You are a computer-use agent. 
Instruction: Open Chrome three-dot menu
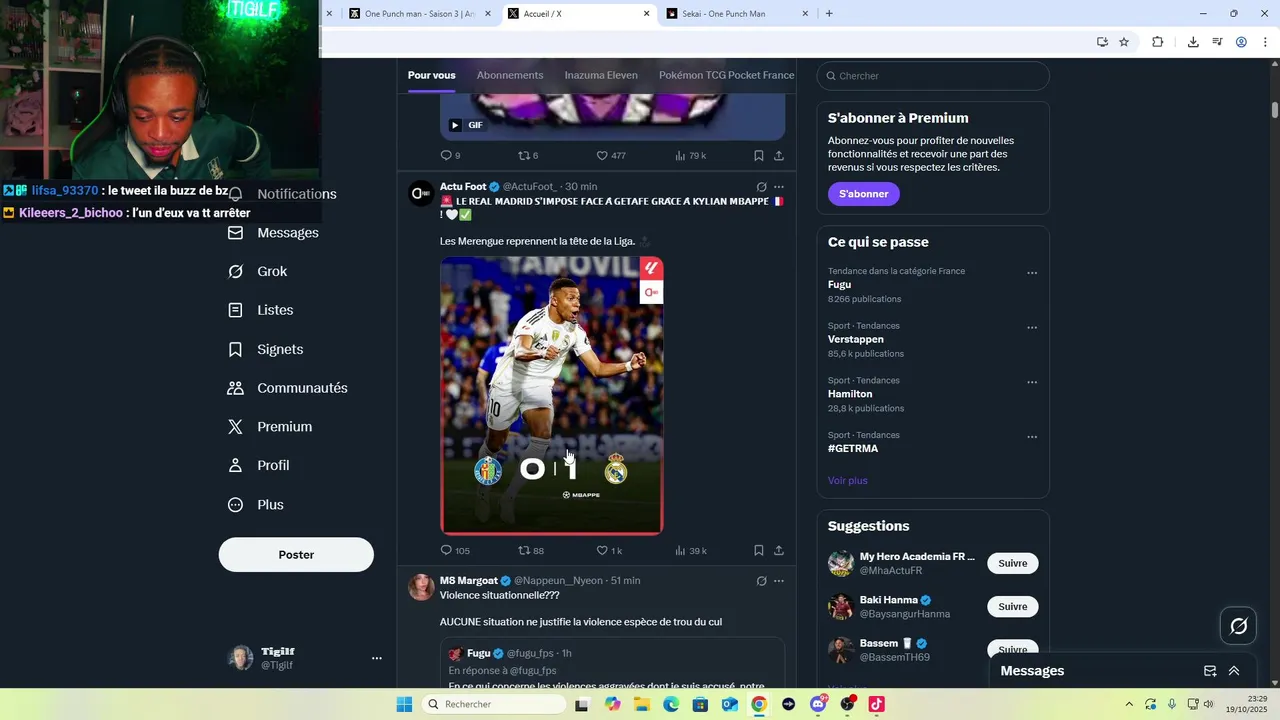point(1265,42)
